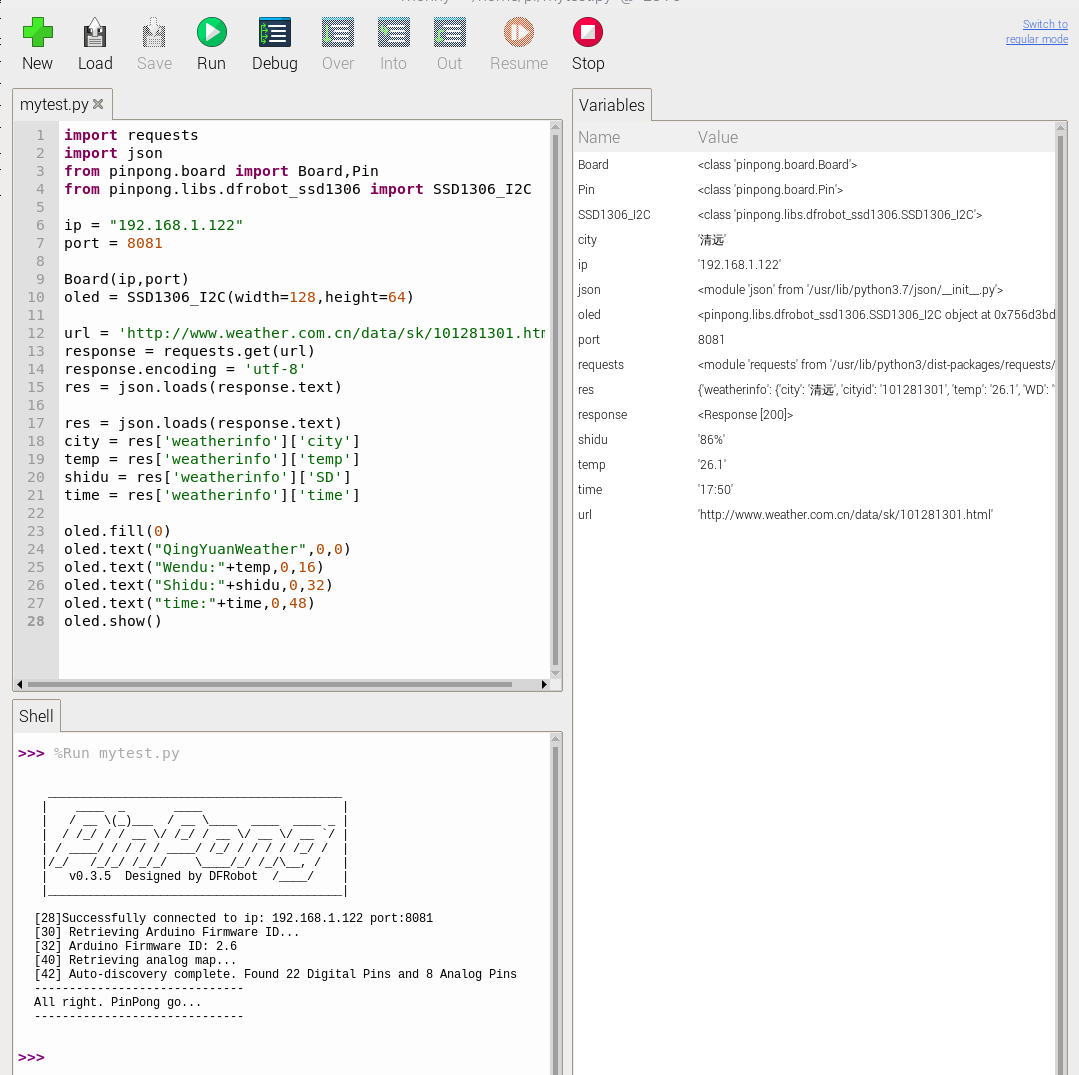
Task: Click line number 28 in editor gutter
Action: coord(36,621)
